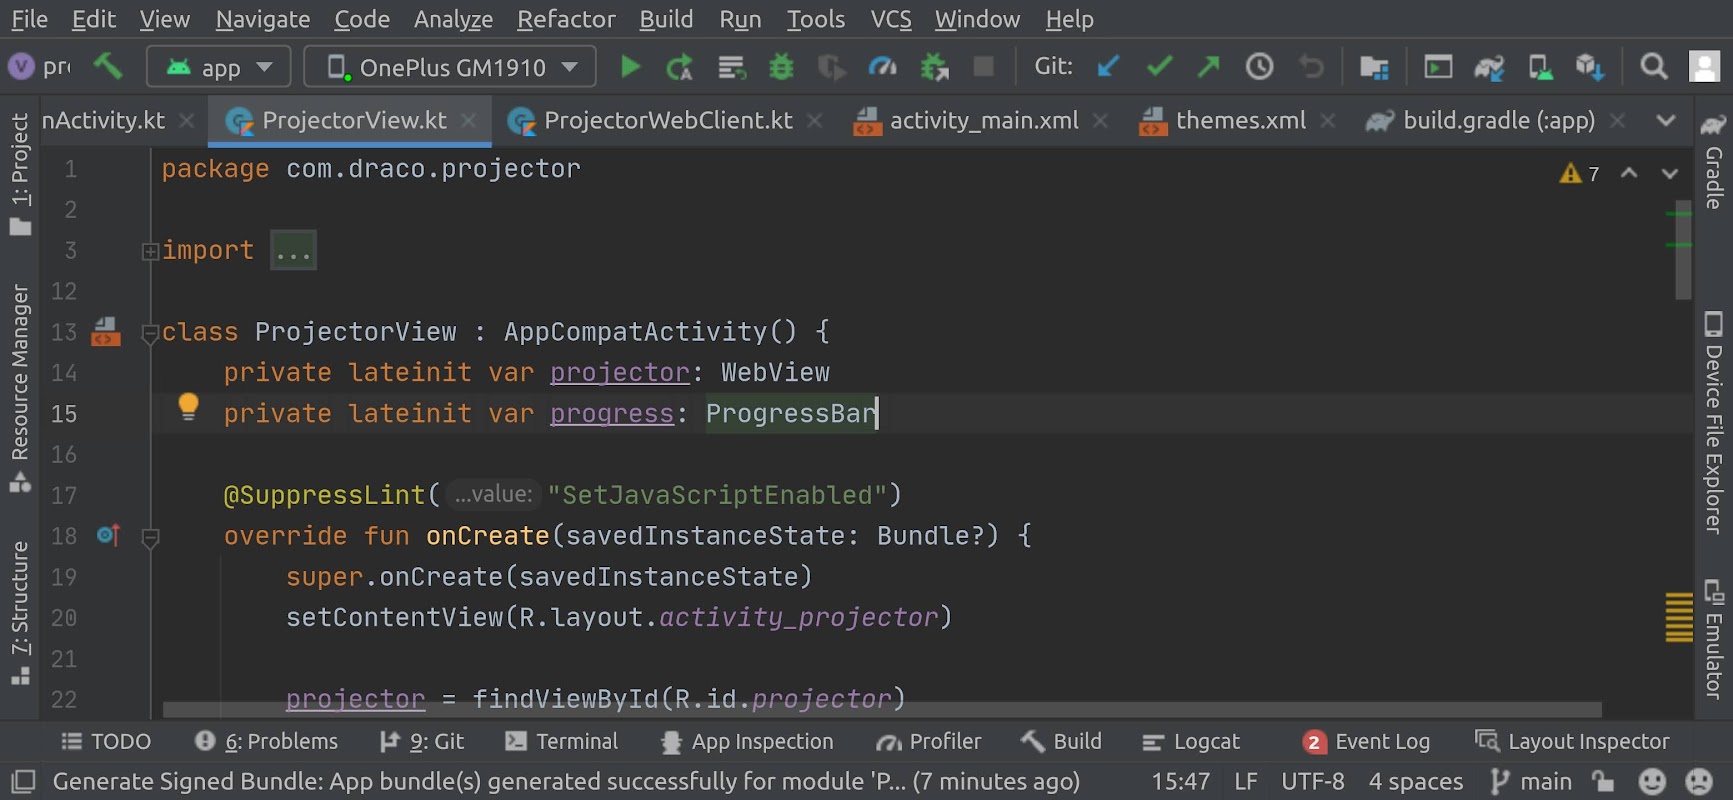
Task: Show Git history clock icon
Action: [1259, 67]
